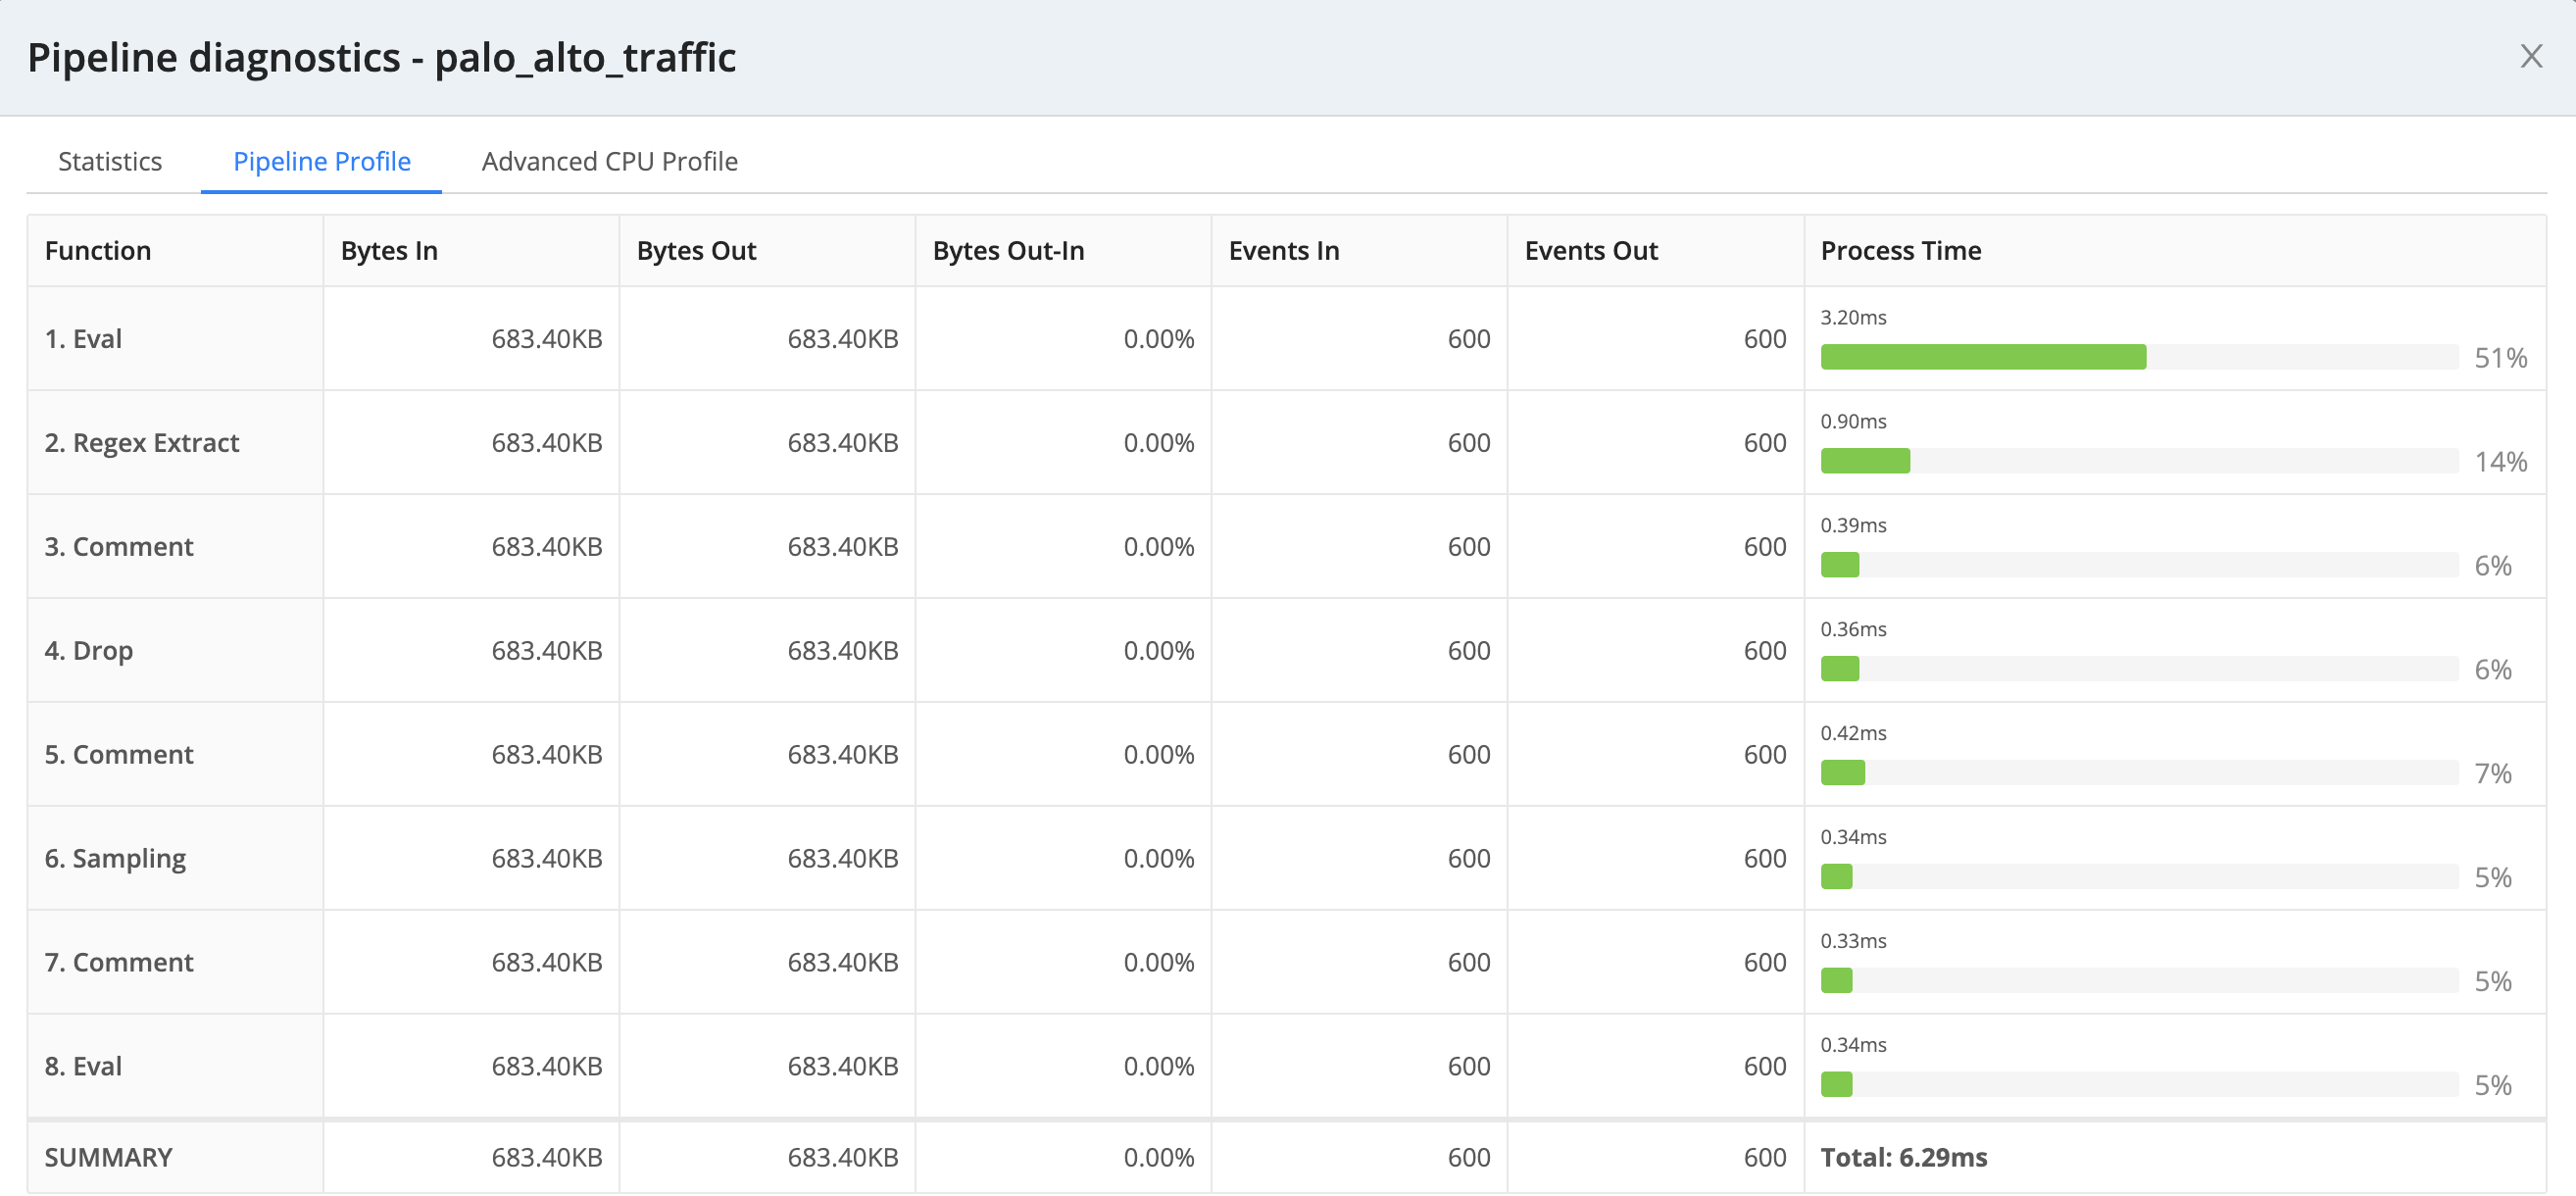Open the Drop function row
This screenshot has width=2576, height=1196.
click(x=89, y=650)
